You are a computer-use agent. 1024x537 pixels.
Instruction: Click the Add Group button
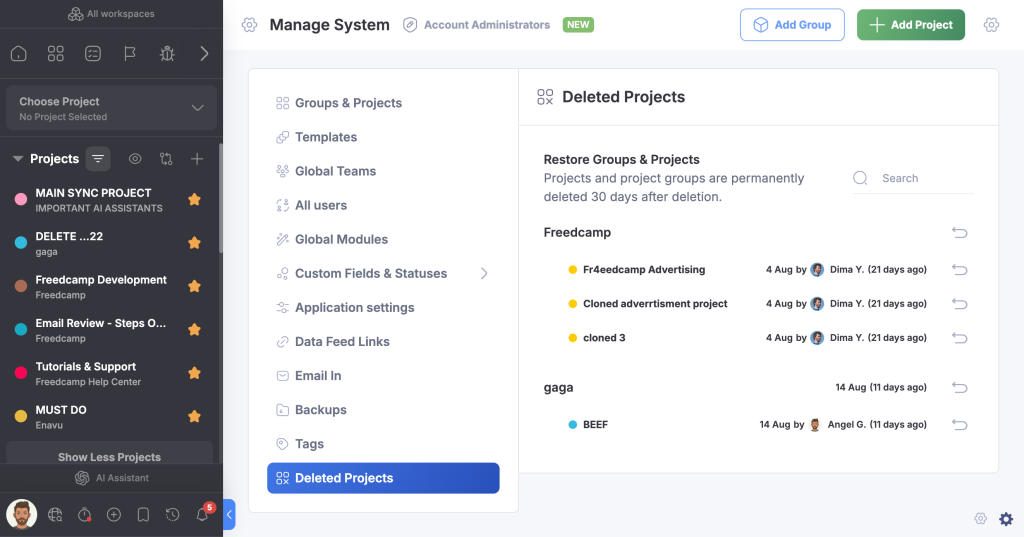coord(792,25)
